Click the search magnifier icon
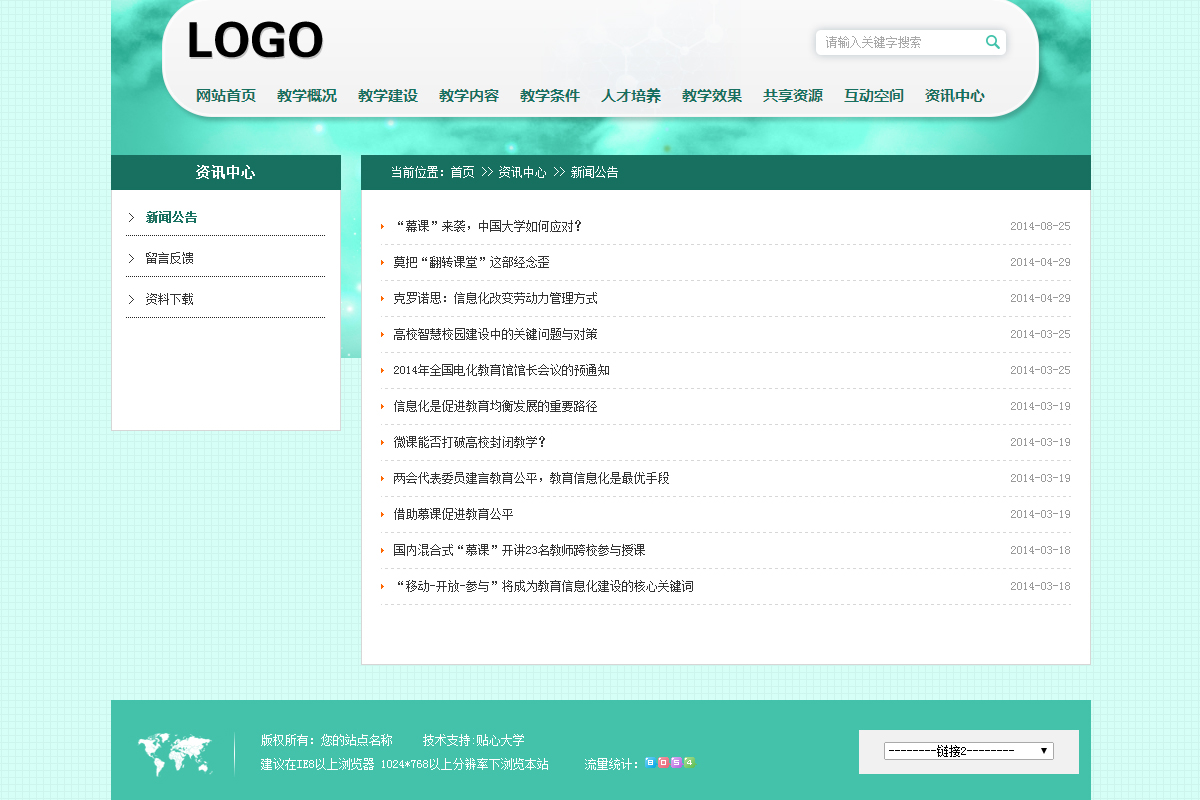Viewport: 1200px width, 800px height. coord(992,42)
